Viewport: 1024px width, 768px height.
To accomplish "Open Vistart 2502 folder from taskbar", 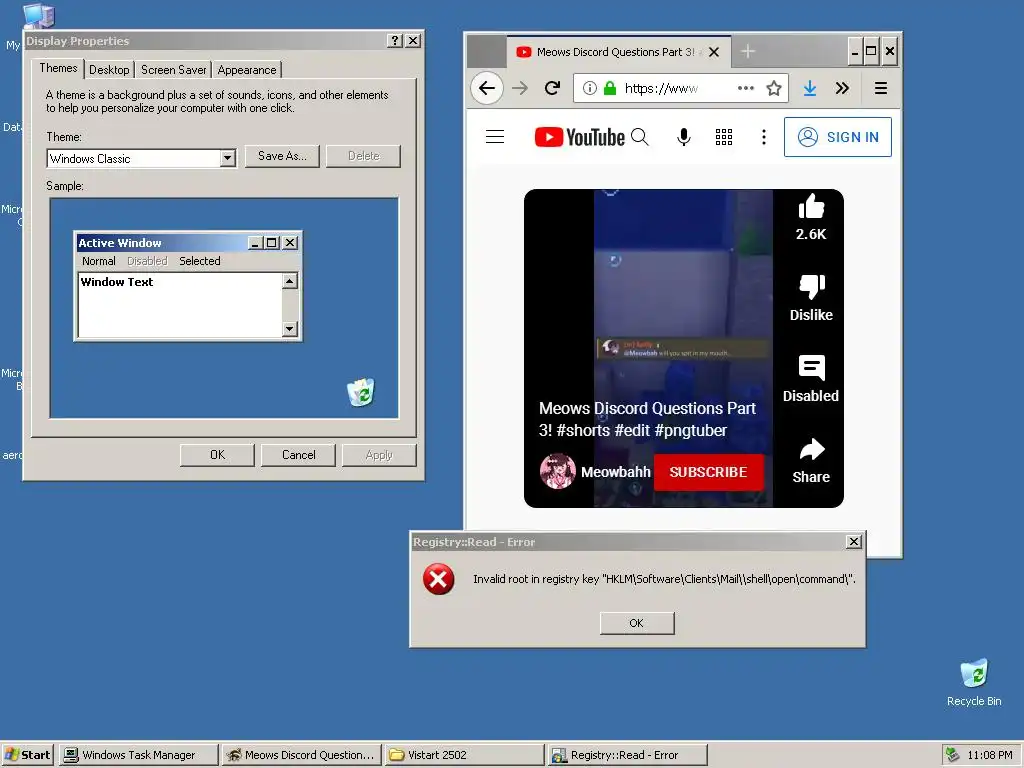I will (x=464, y=755).
